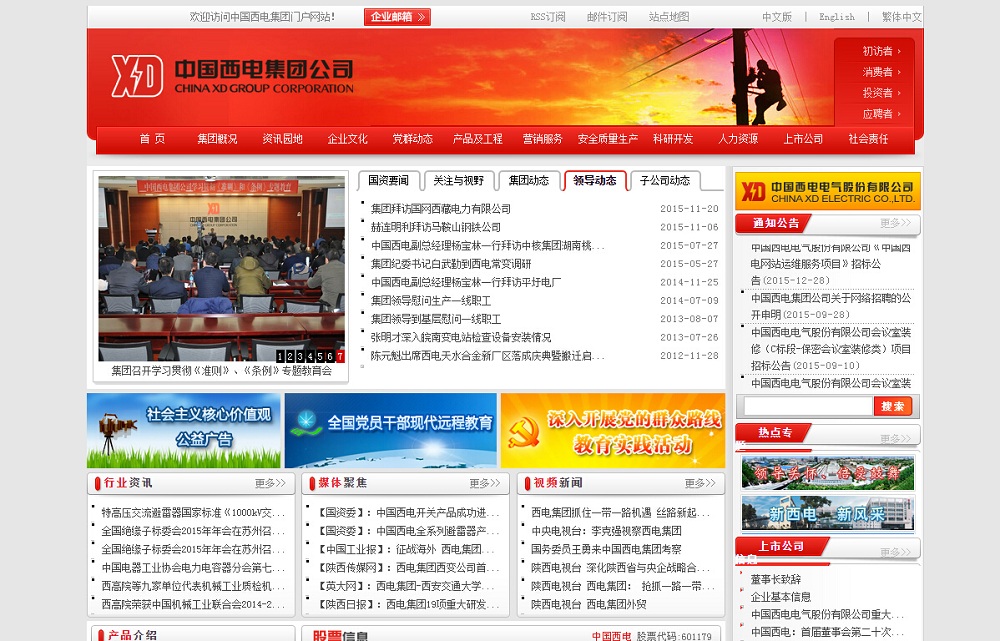Select the 领导动态 tab
This screenshot has width=1000, height=641.
(595, 181)
